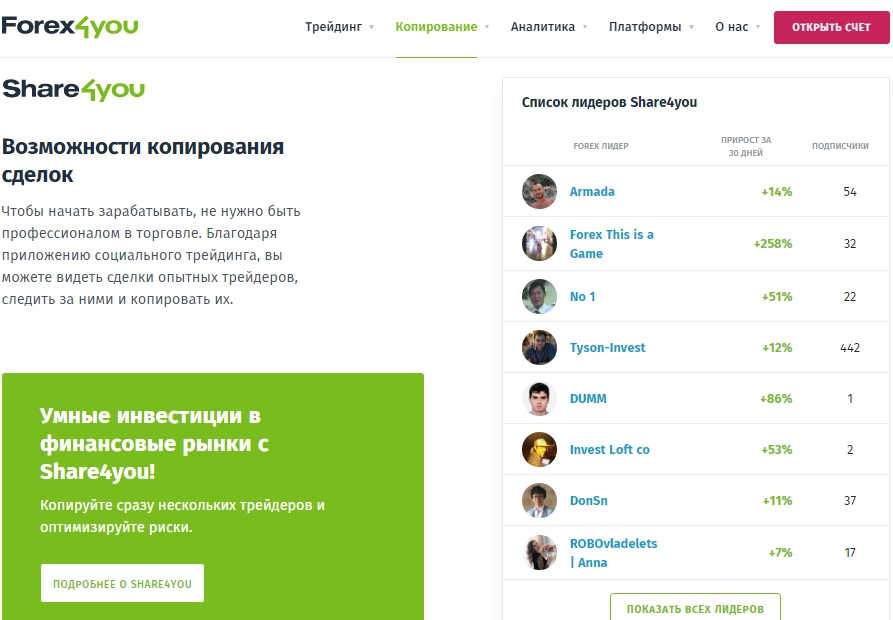This screenshot has width=893, height=620.
Task: Open the Платформы dropdown menu
Action: pos(651,27)
